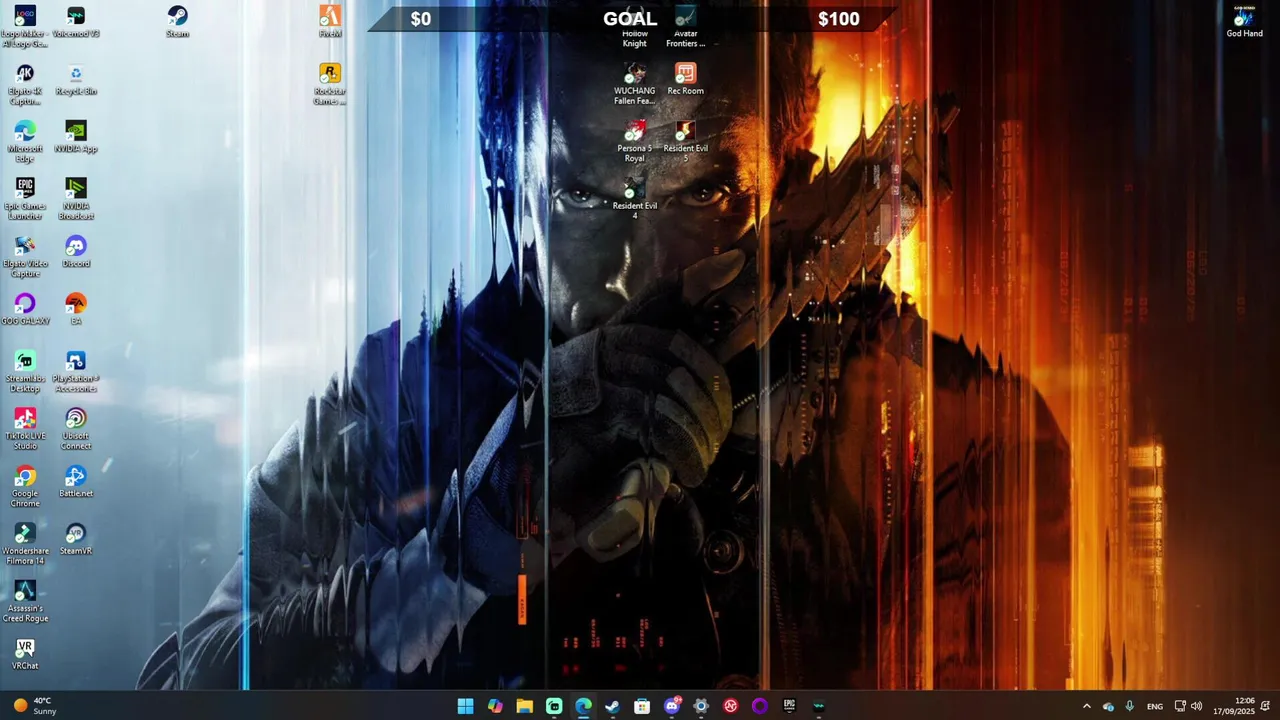Open Discord from the taskbar
Image resolution: width=1280 pixels, height=720 pixels.
point(672,706)
